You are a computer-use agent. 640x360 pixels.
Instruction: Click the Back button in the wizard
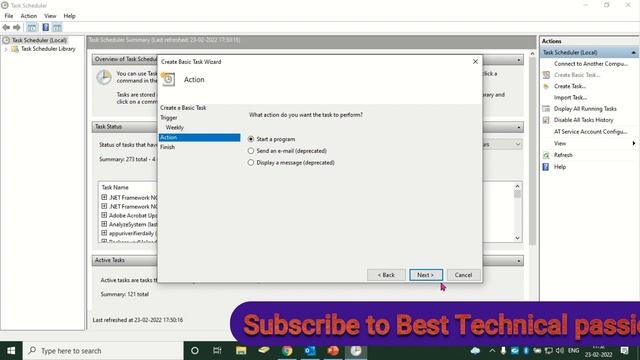[x=386, y=275]
